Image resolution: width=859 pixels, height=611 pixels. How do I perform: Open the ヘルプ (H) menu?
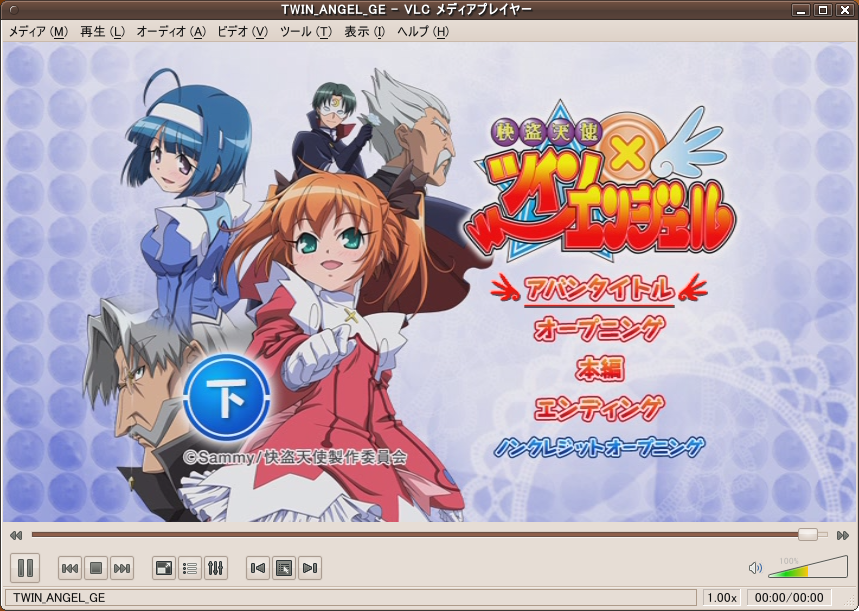coord(423,32)
